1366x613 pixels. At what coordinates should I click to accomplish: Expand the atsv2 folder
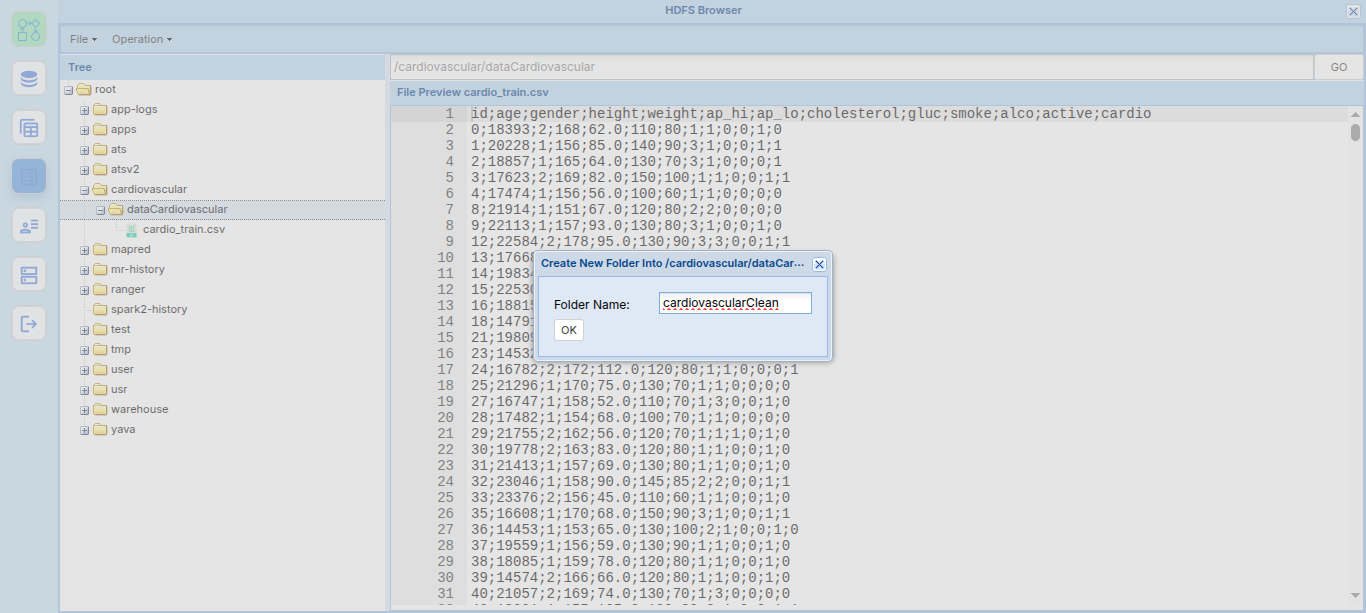pyautogui.click(x=85, y=170)
